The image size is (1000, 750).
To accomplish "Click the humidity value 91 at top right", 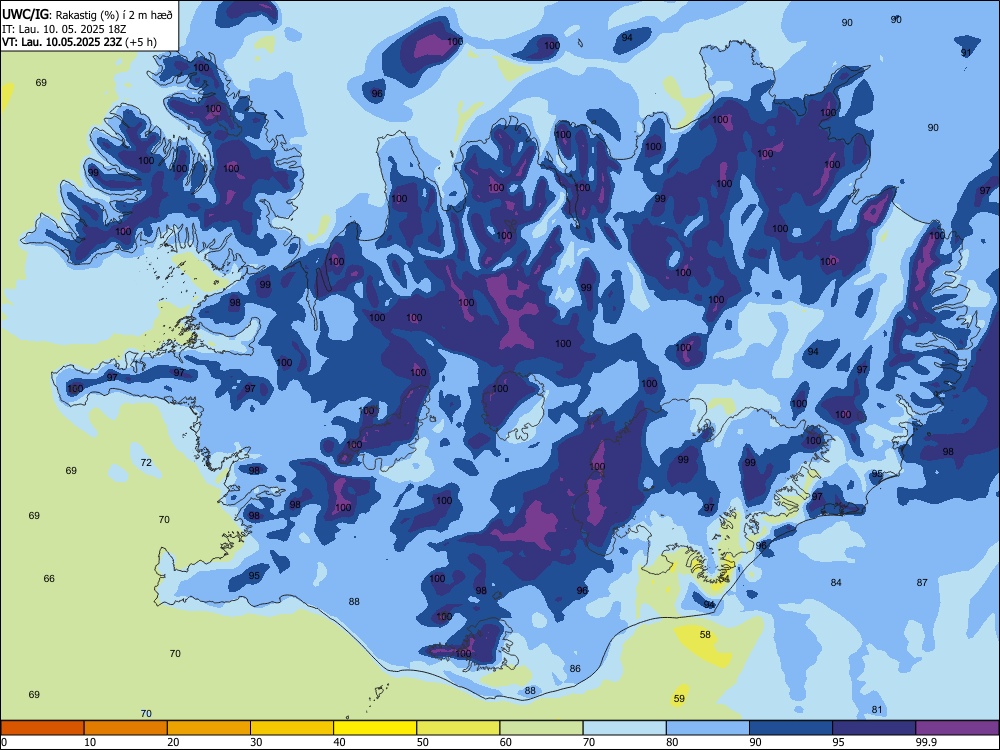I will (966, 52).
